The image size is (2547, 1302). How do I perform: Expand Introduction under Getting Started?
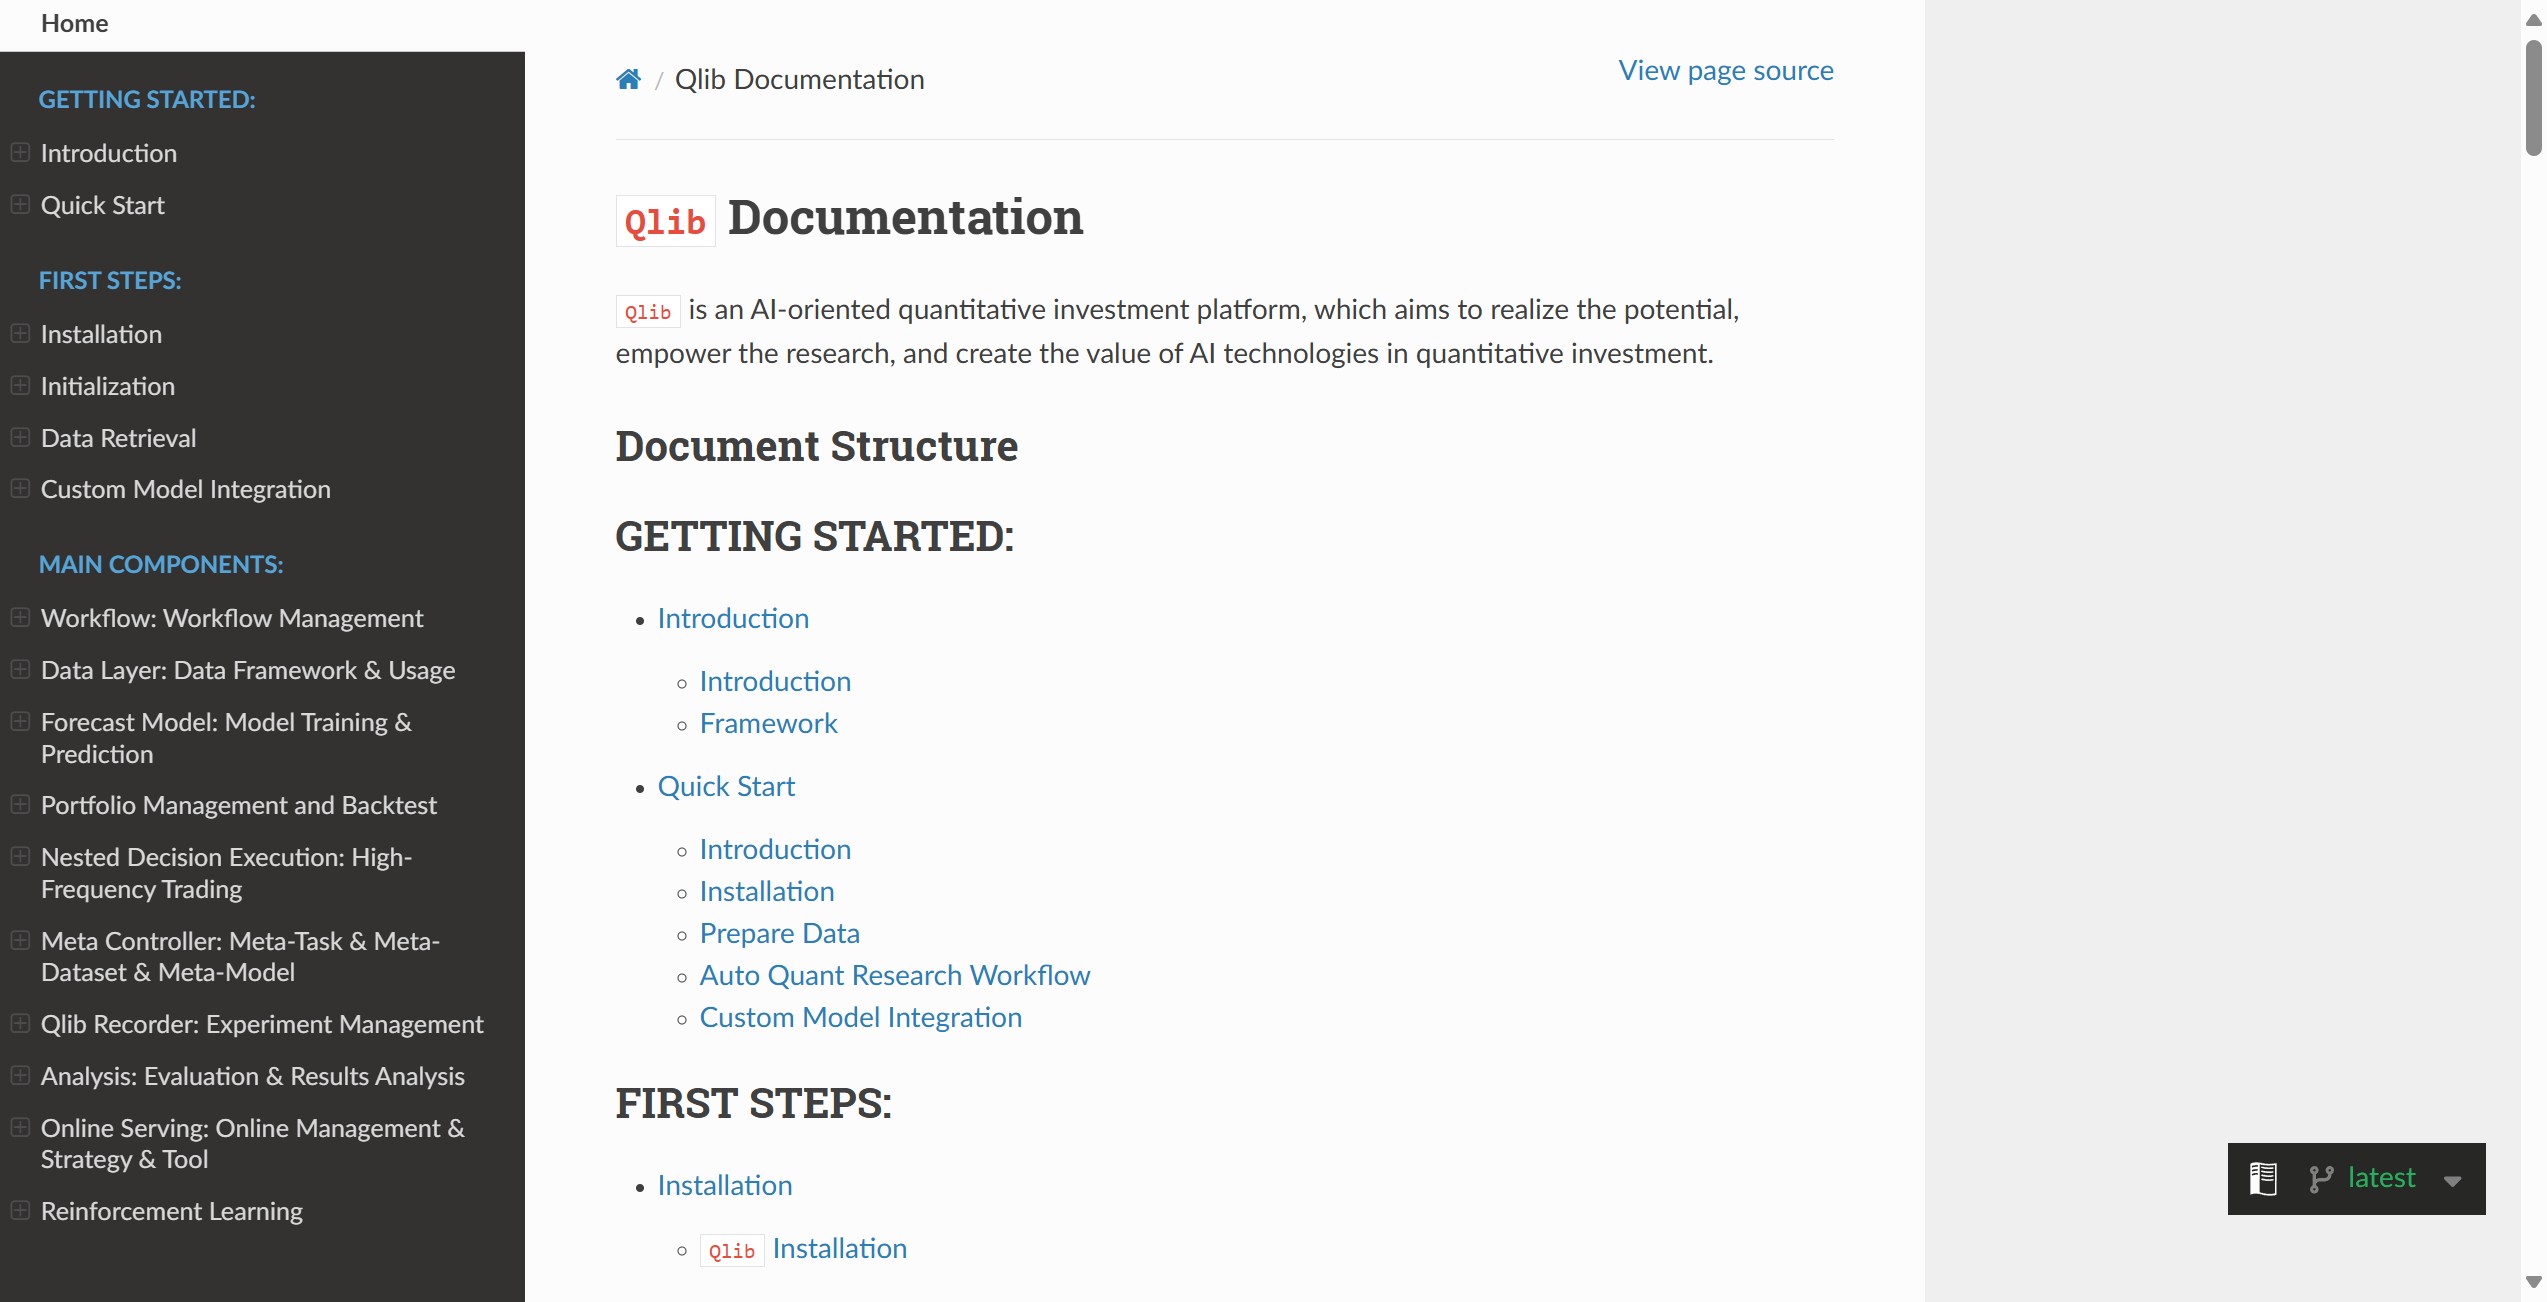[x=20, y=152]
